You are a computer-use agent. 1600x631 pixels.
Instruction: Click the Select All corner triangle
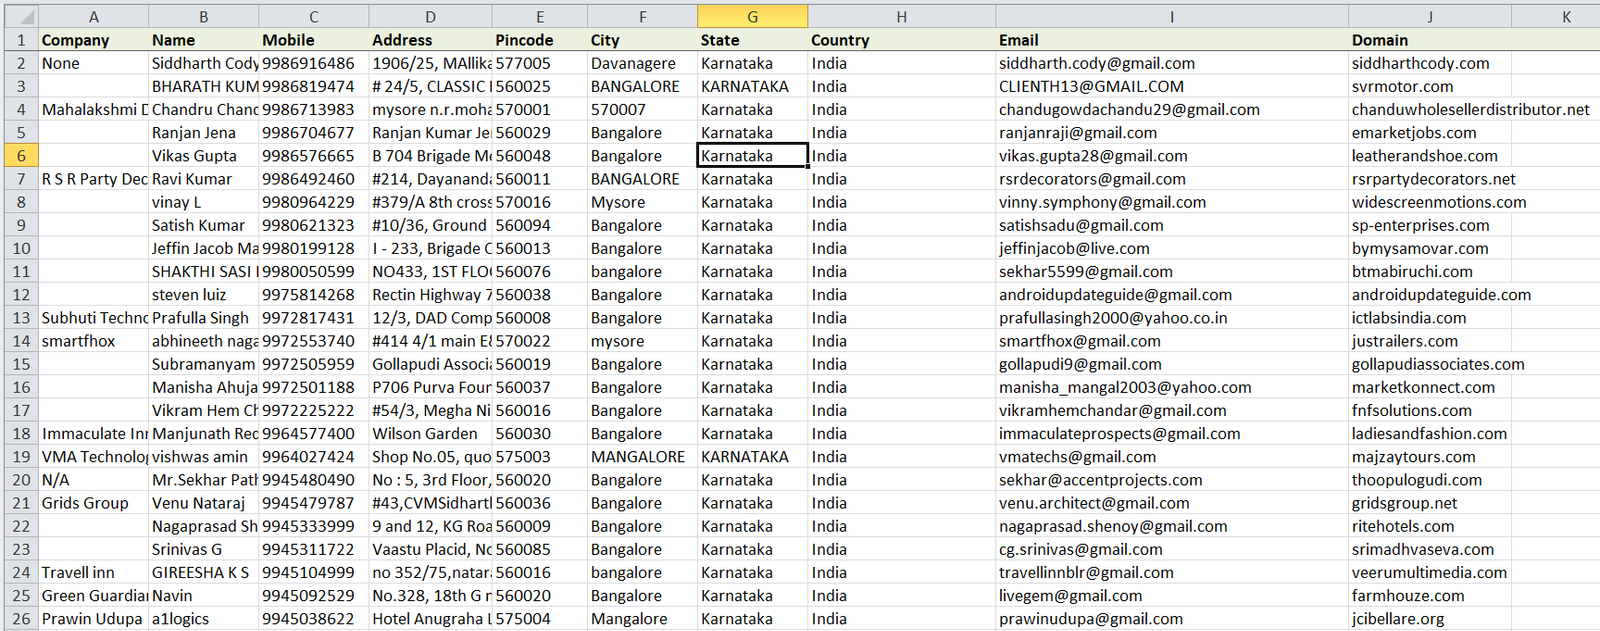point(20,16)
